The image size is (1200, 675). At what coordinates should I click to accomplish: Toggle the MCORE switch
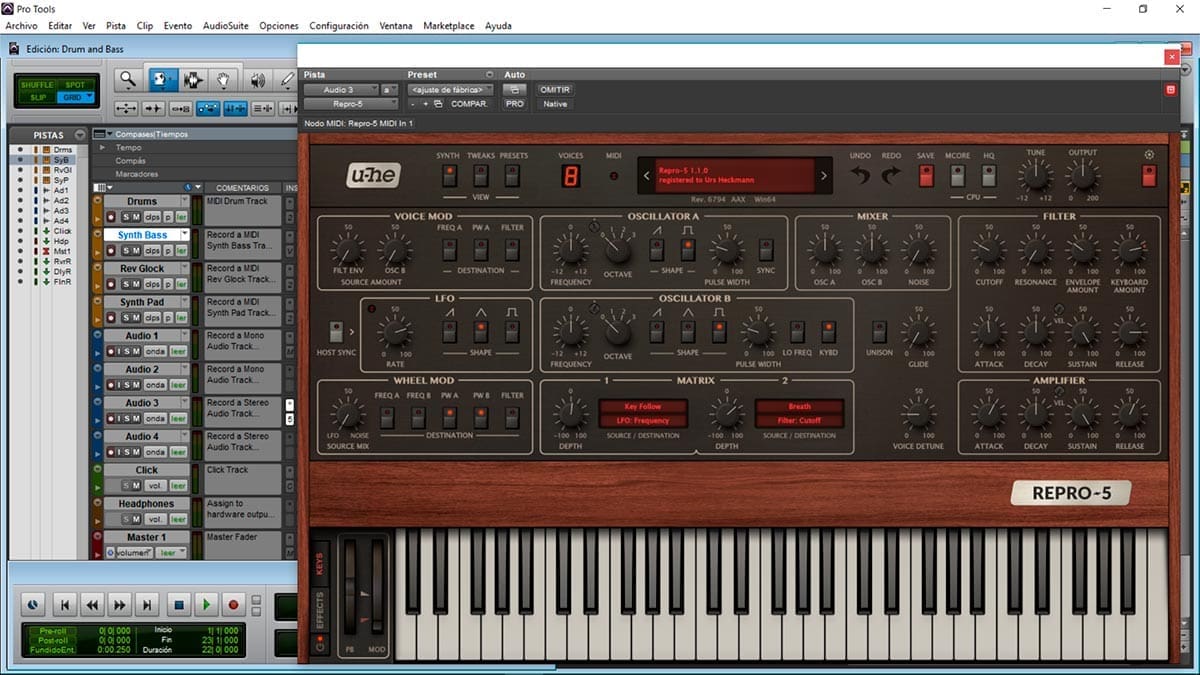pos(958,176)
